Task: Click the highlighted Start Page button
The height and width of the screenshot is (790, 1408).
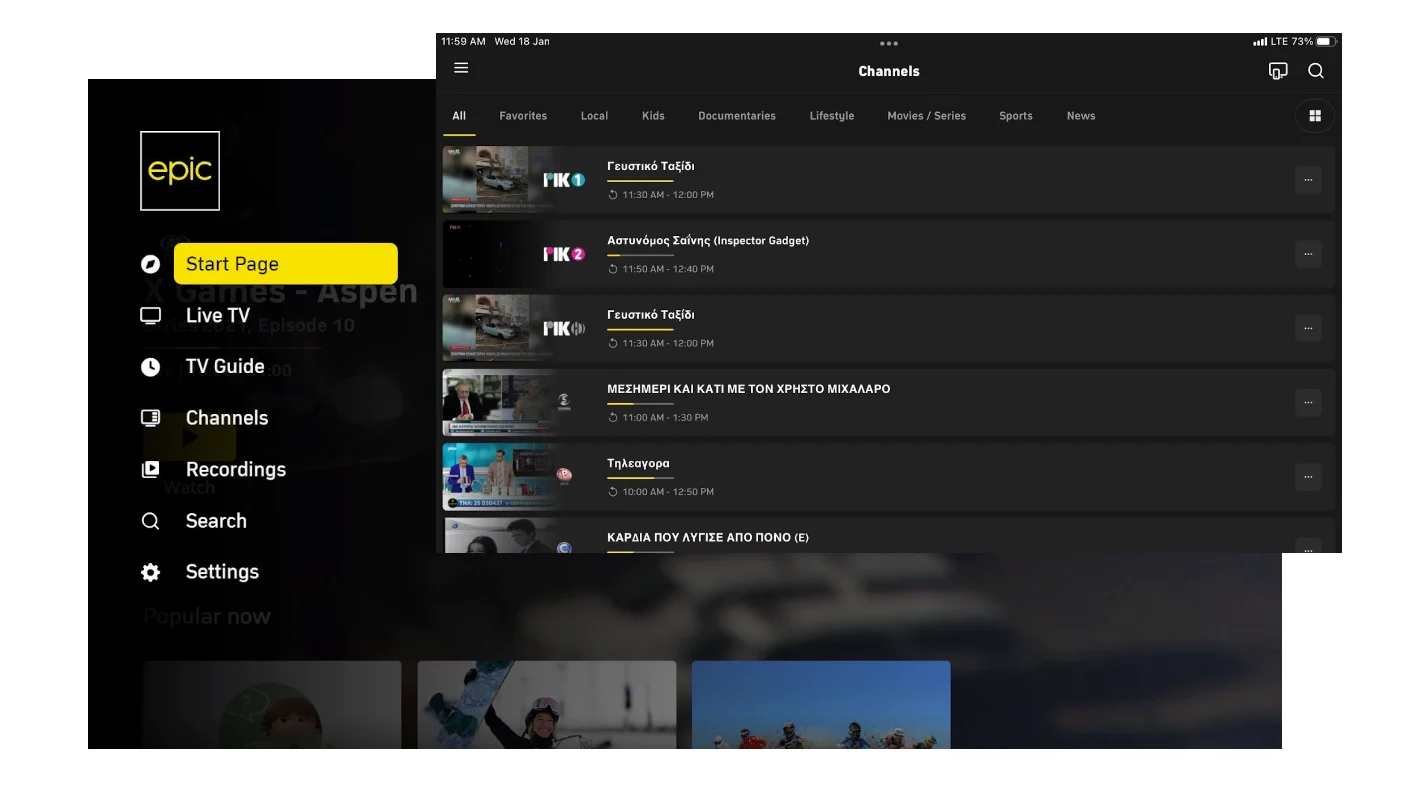Action: click(285, 263)
